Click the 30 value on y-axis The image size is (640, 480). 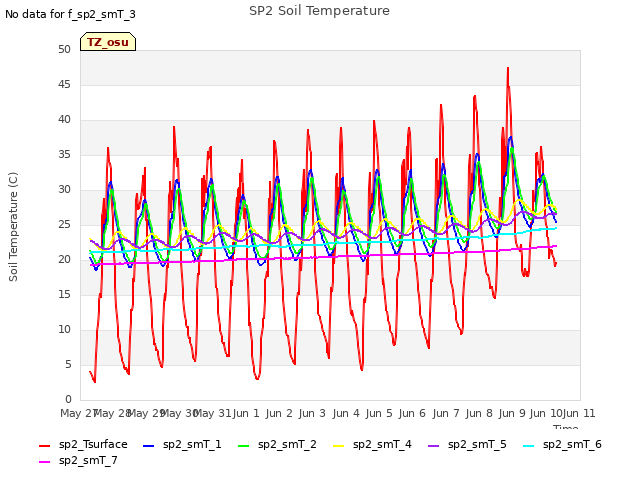click(x=64, y=189)
